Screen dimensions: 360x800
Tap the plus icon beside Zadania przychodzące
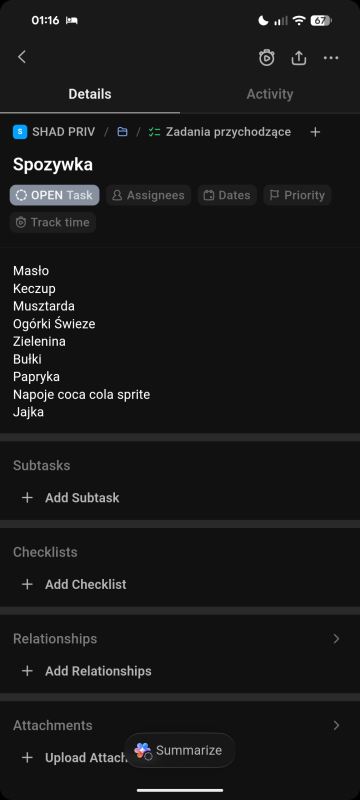(x=315, y=132)
